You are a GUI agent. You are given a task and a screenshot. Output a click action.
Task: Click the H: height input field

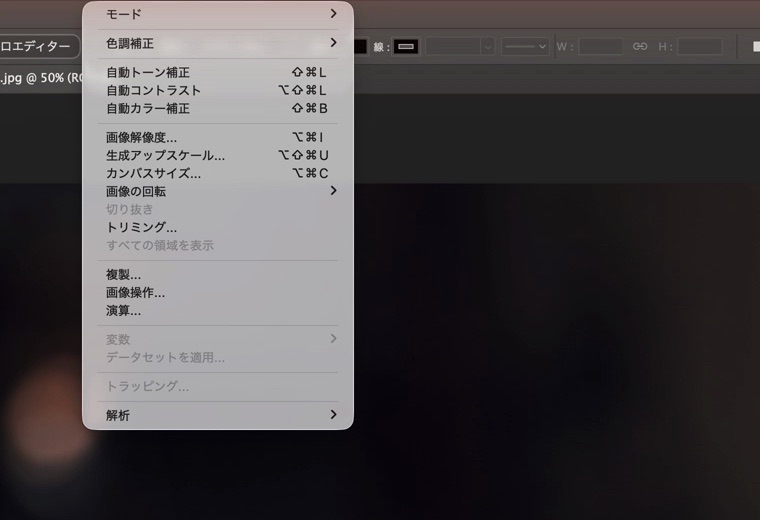pos(699,47)
